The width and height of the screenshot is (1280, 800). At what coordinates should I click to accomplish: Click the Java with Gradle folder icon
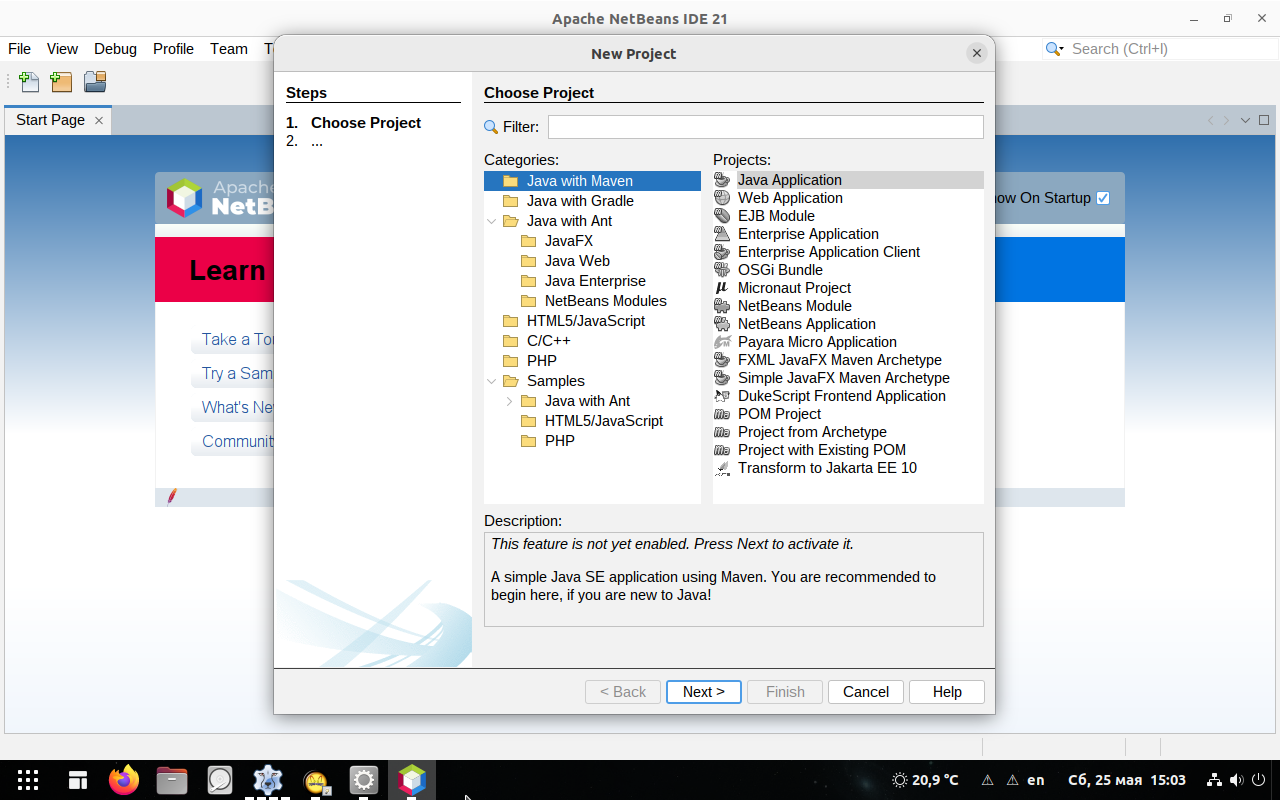[511, 201]
